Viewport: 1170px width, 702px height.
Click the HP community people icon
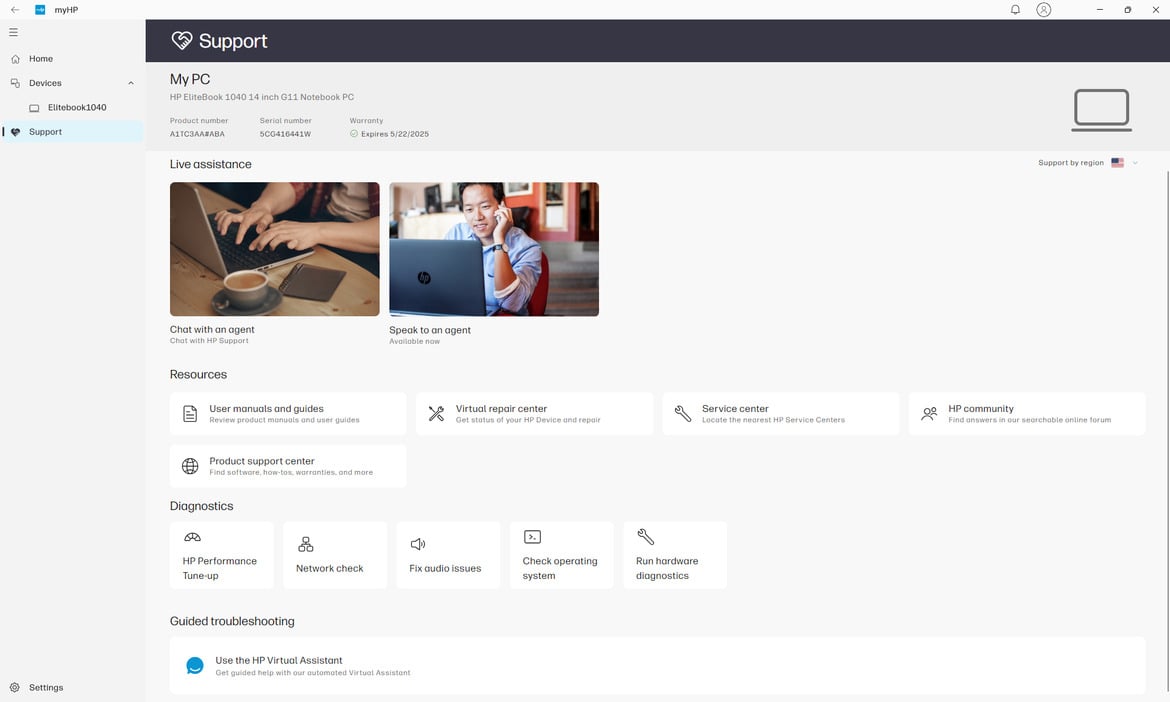click(x=929, y=413)
